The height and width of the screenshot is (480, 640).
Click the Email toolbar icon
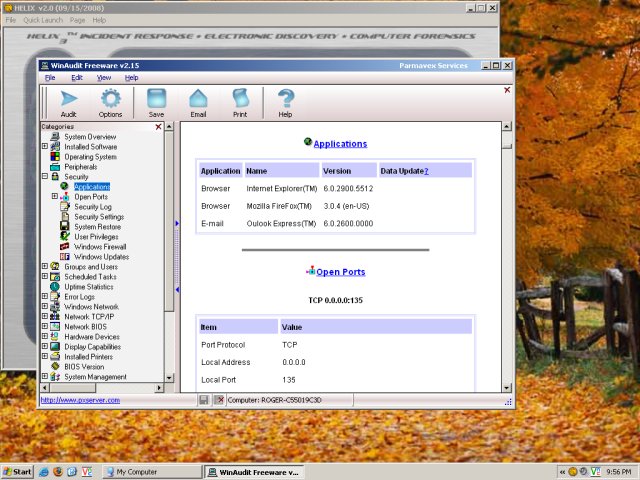click(198, 102)
